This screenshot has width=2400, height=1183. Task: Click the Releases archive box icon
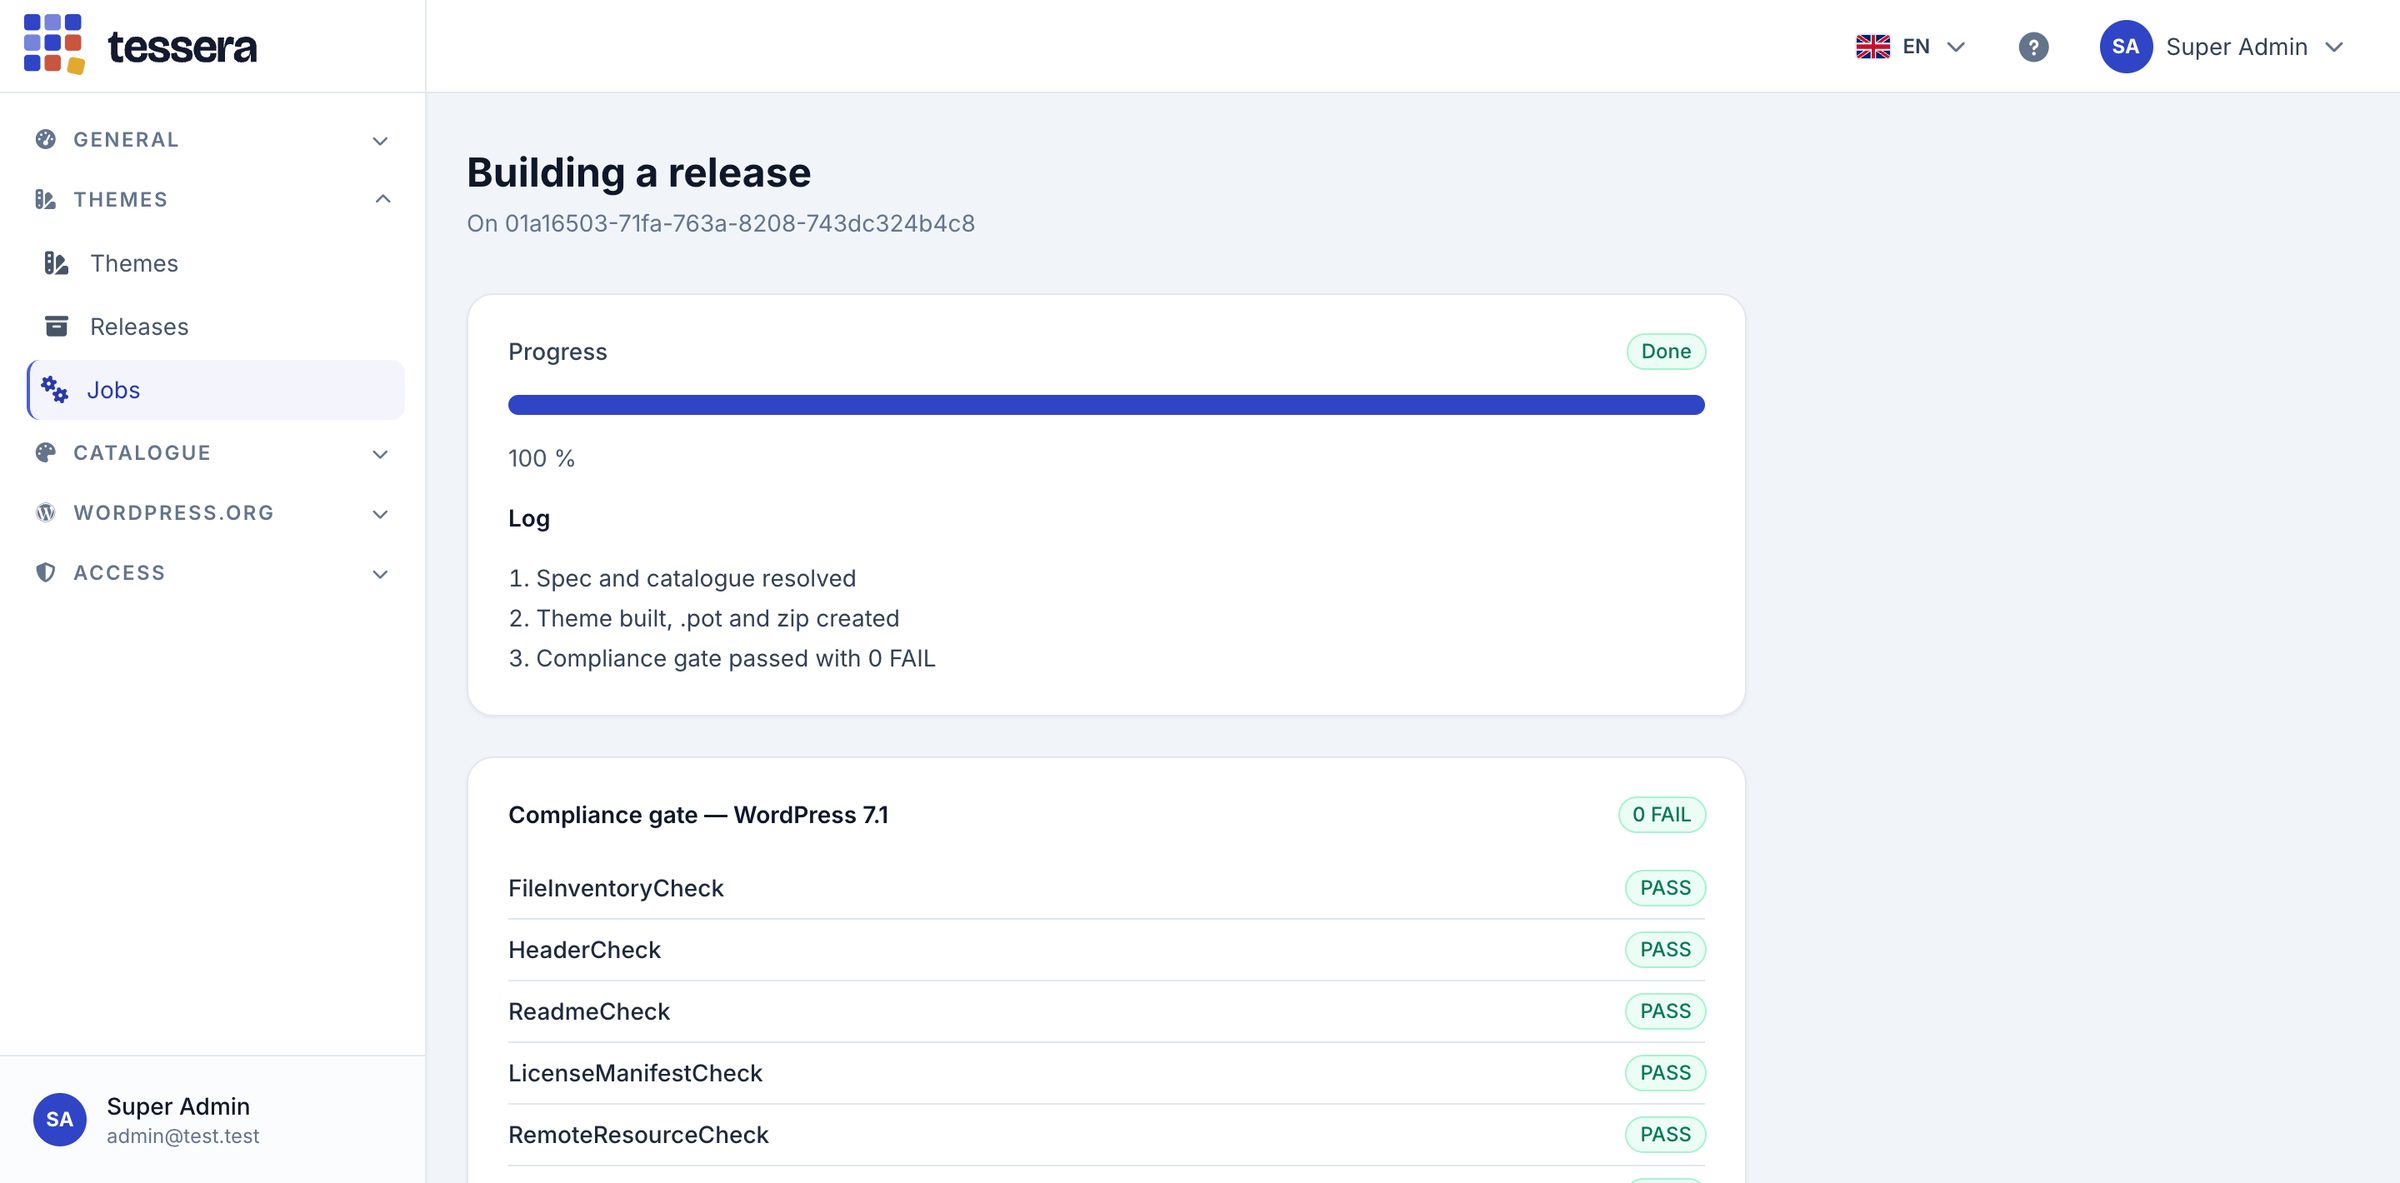coord(57,326)
